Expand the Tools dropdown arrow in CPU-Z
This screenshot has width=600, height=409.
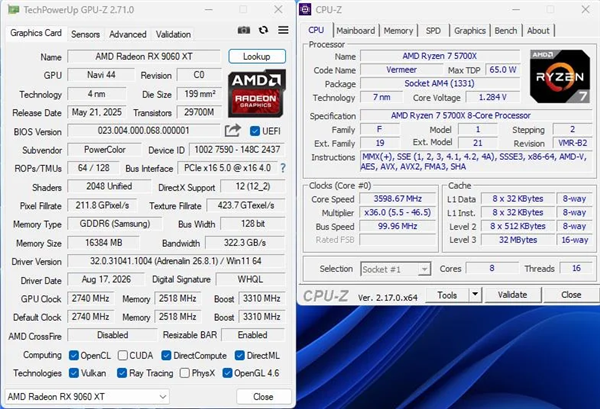[475, 294]
